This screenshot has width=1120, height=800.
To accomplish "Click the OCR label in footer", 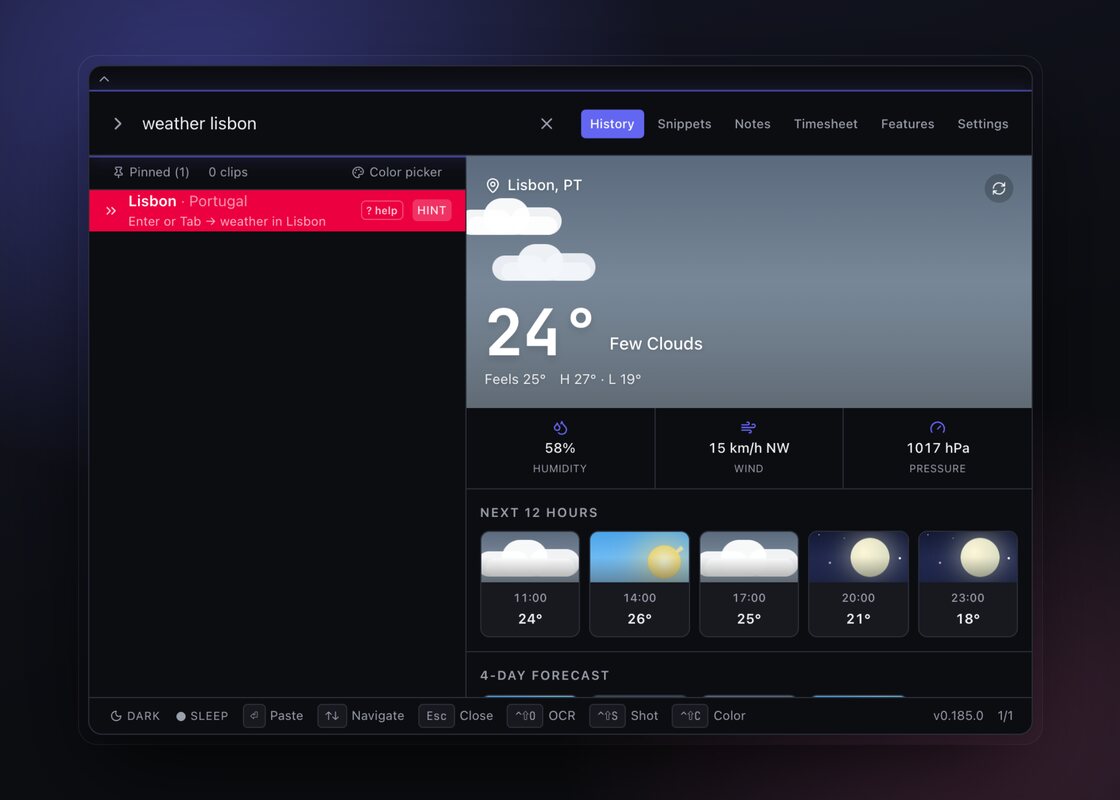I will tap(562, 716).
